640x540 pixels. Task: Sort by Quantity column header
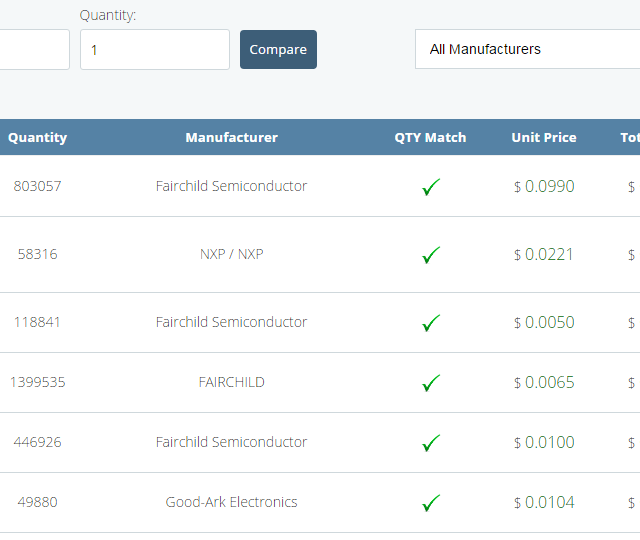[38, 138]
